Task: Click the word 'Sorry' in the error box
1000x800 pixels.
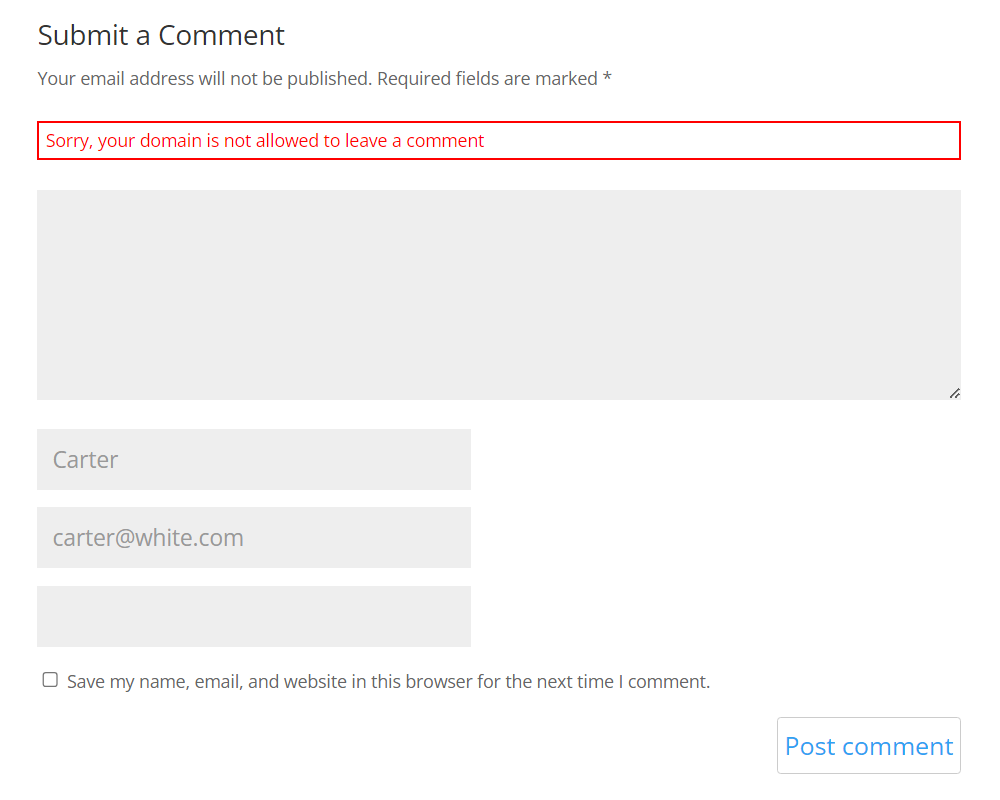Action: pos(69,140)
